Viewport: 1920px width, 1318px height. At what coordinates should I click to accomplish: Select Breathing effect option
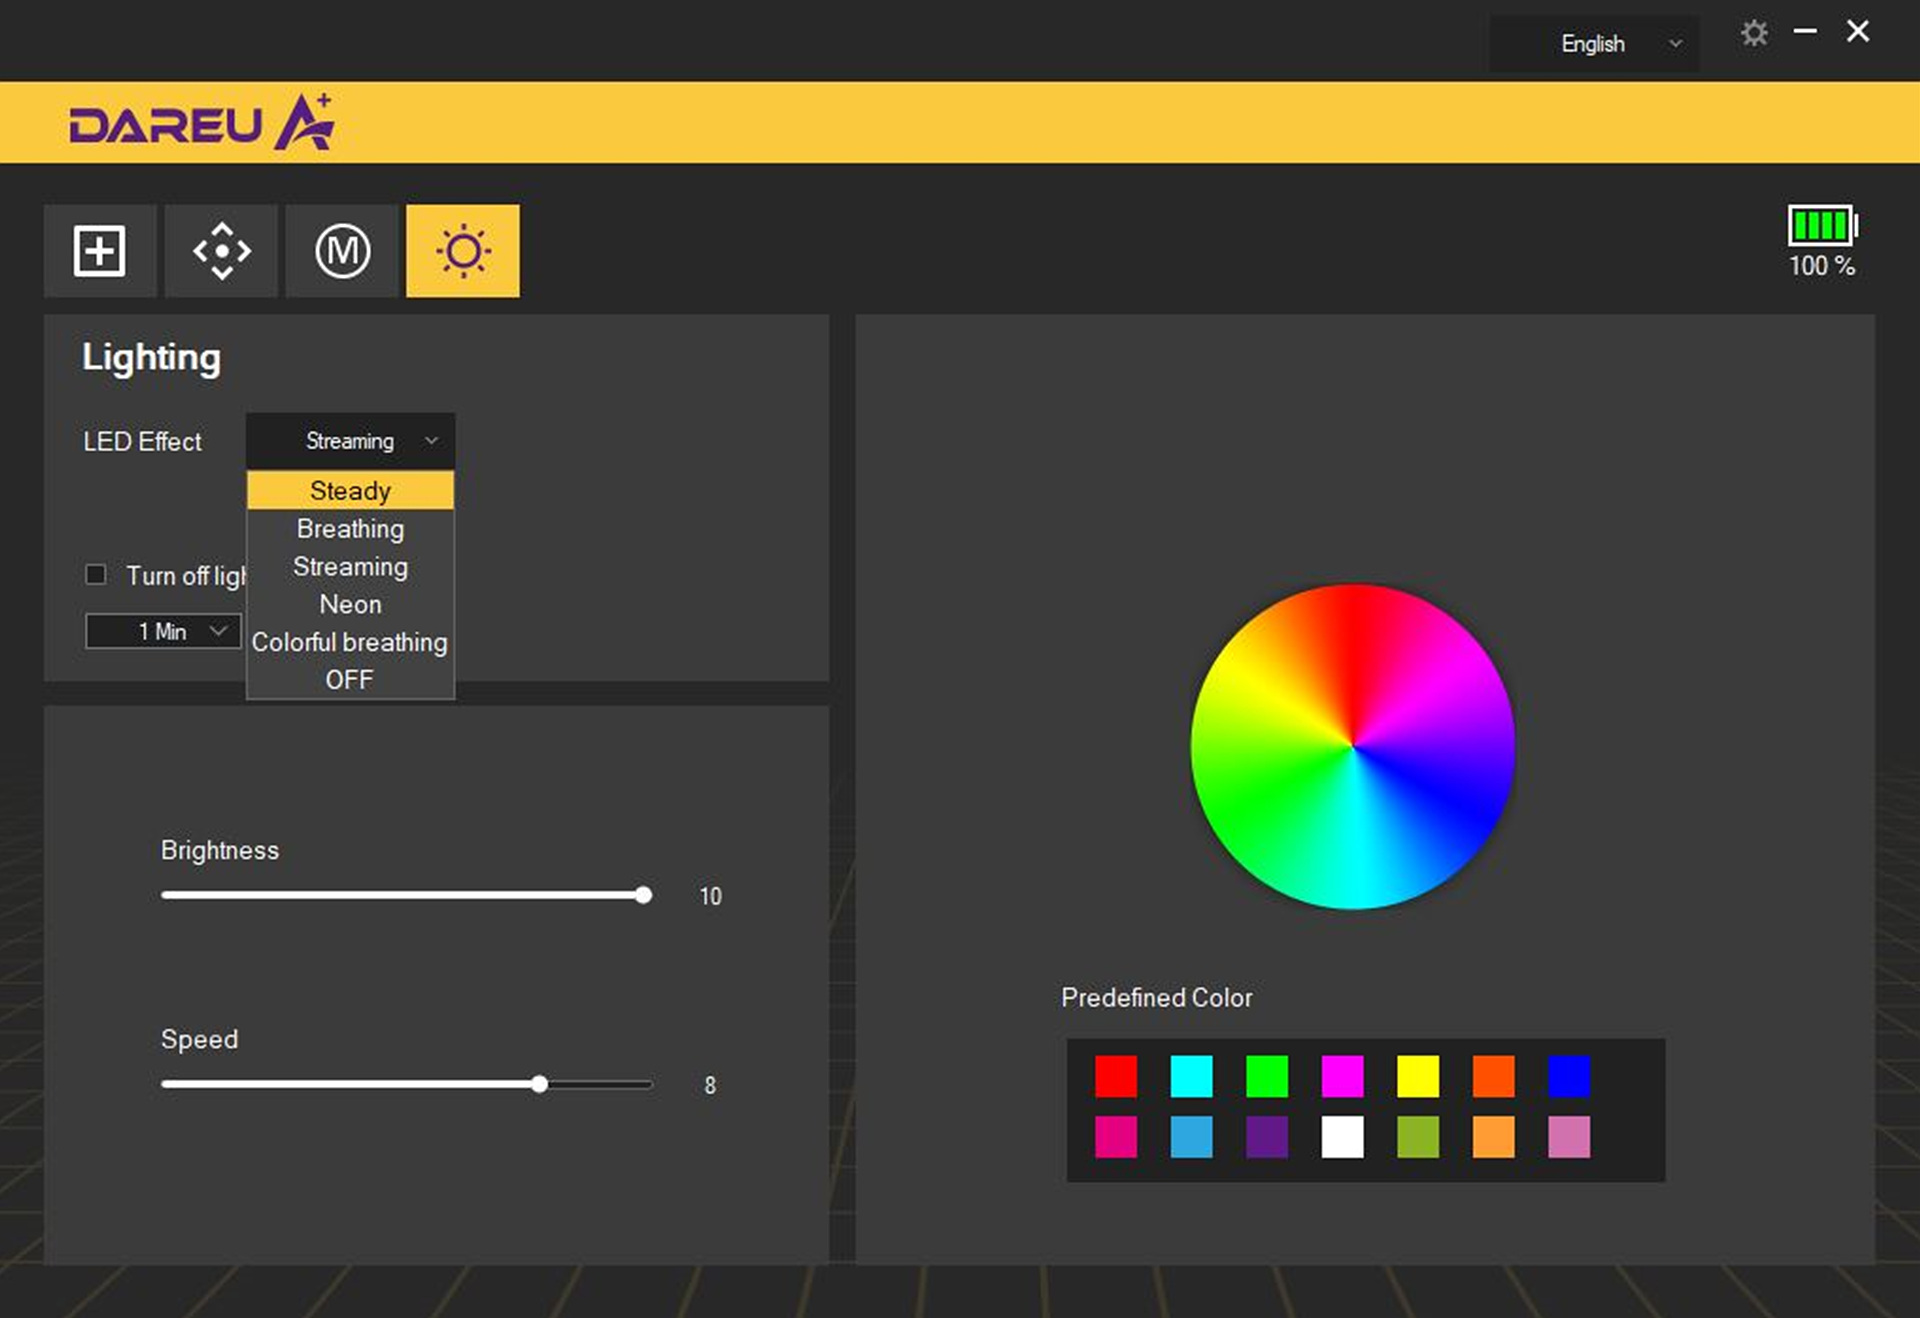350,529
